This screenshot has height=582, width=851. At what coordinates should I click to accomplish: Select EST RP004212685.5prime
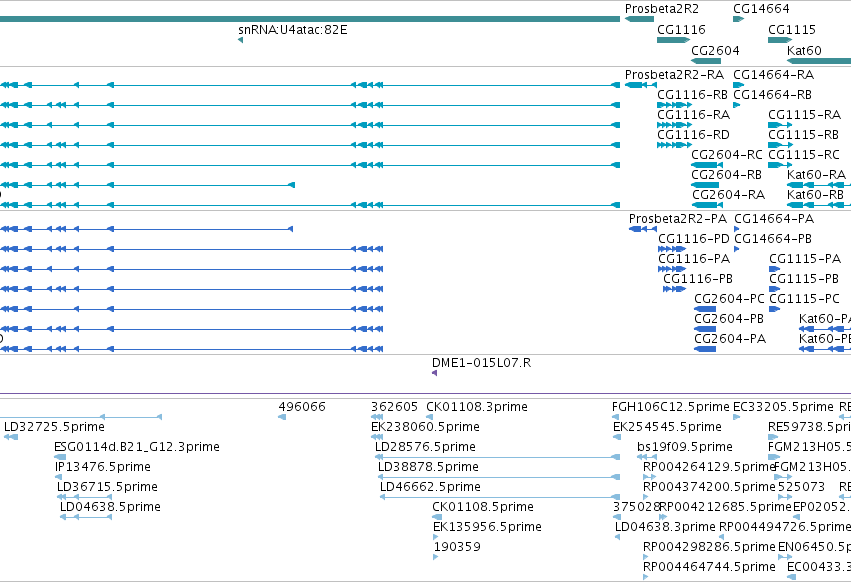pos(663,517)
